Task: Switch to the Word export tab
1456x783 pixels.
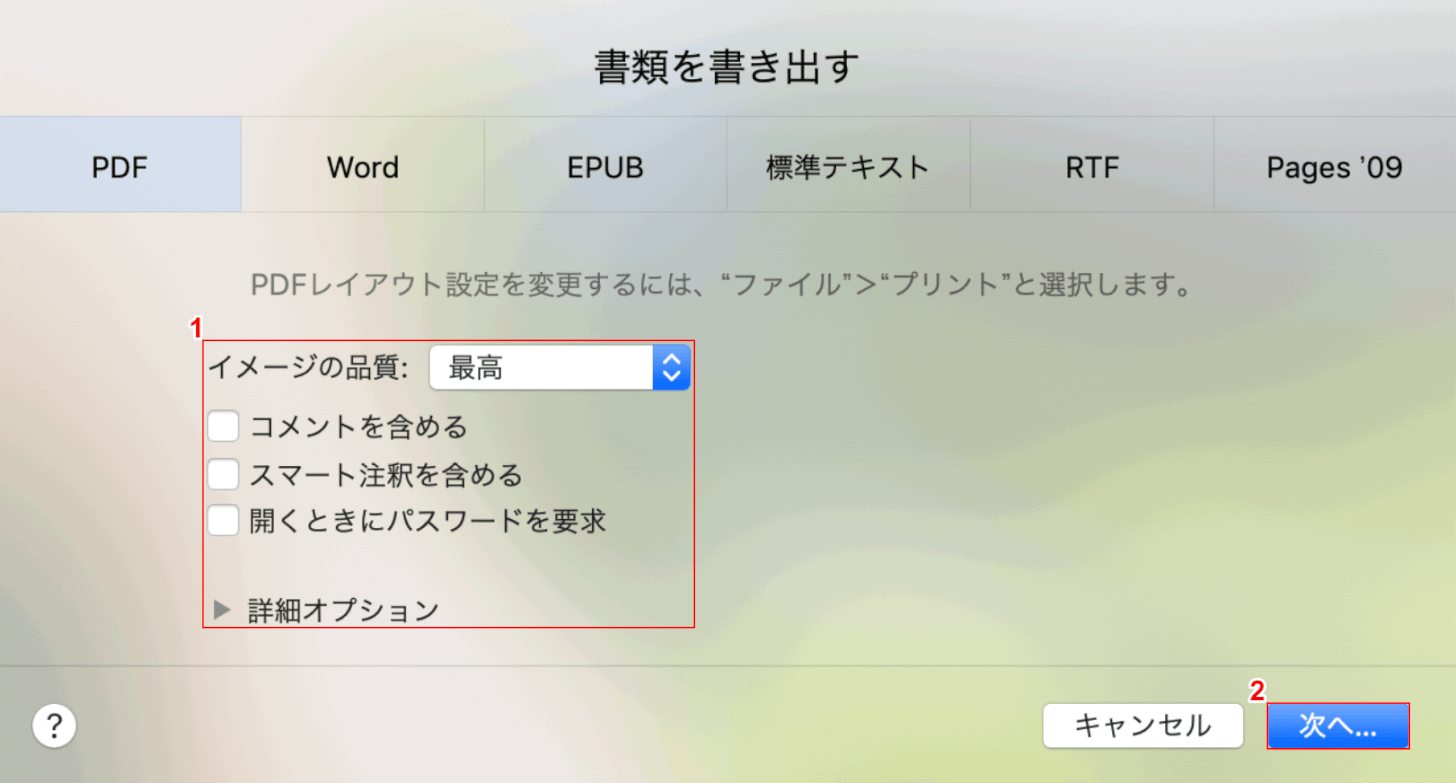Action: [362, 166]
